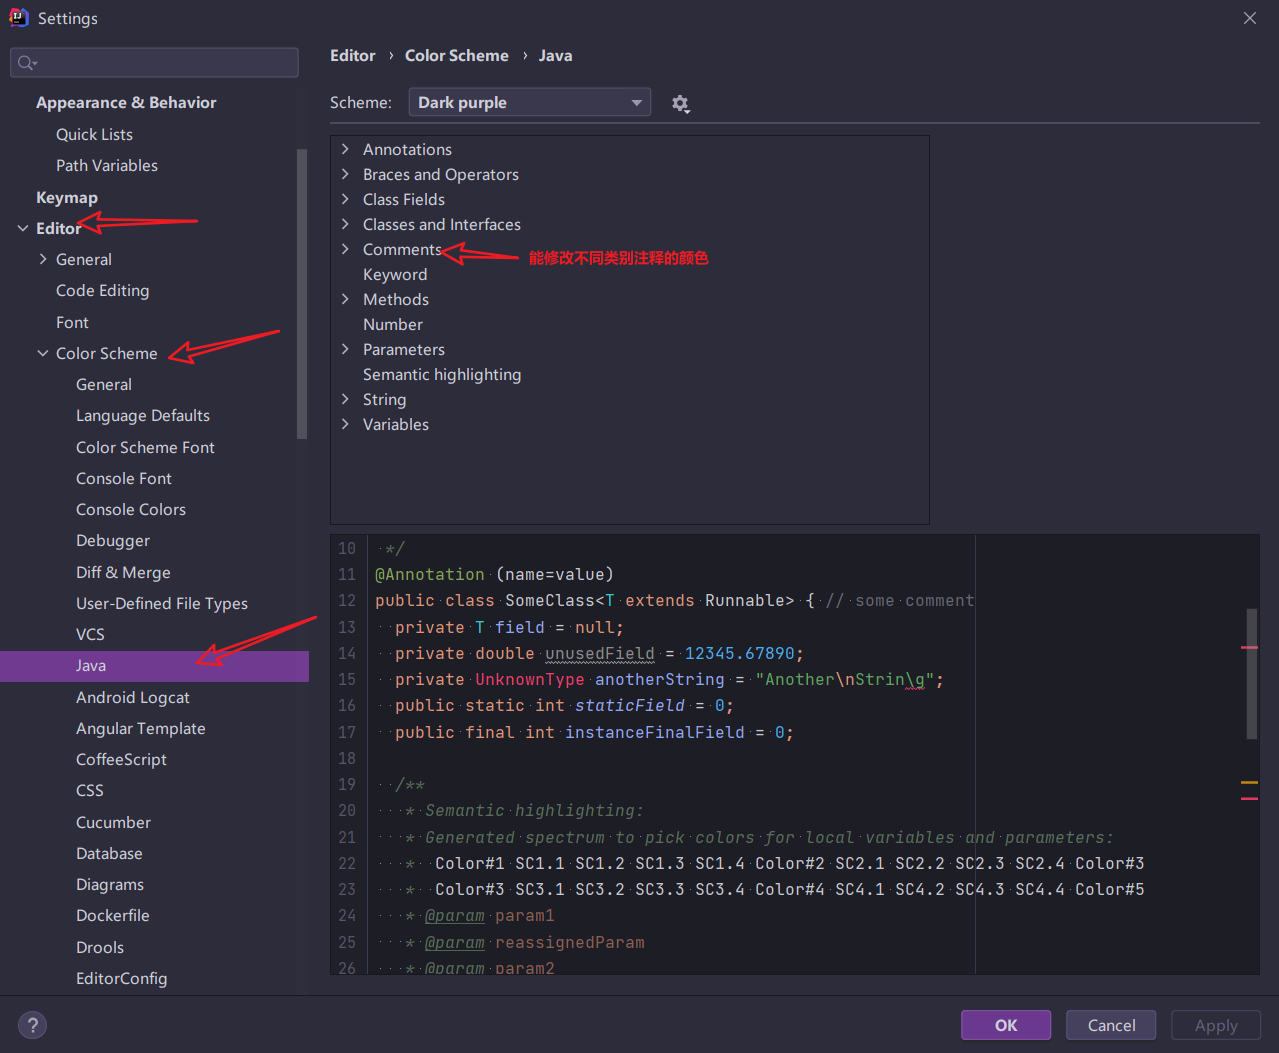Viewport: 1279px width, 1053px height.
Task: Select EditorConfig color settings
Action: [x=121, y=979]
